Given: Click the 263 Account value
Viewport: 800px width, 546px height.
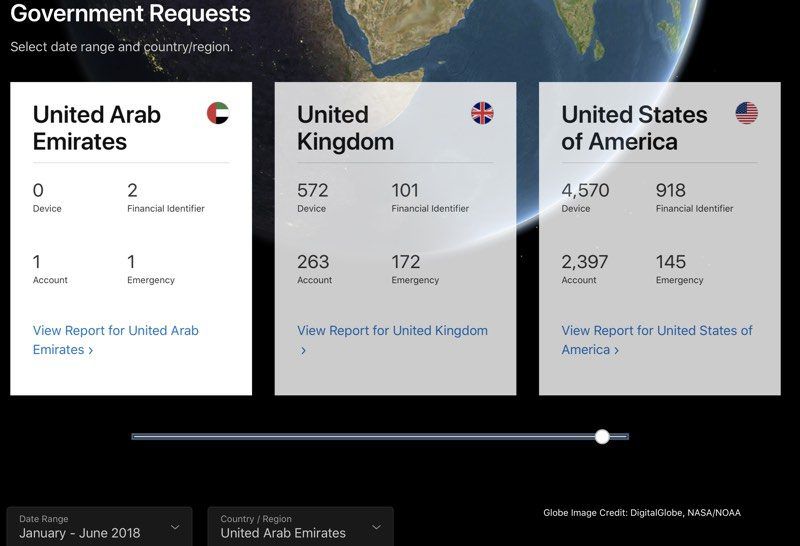Looking at the screenshot, I should coord(313,262).
